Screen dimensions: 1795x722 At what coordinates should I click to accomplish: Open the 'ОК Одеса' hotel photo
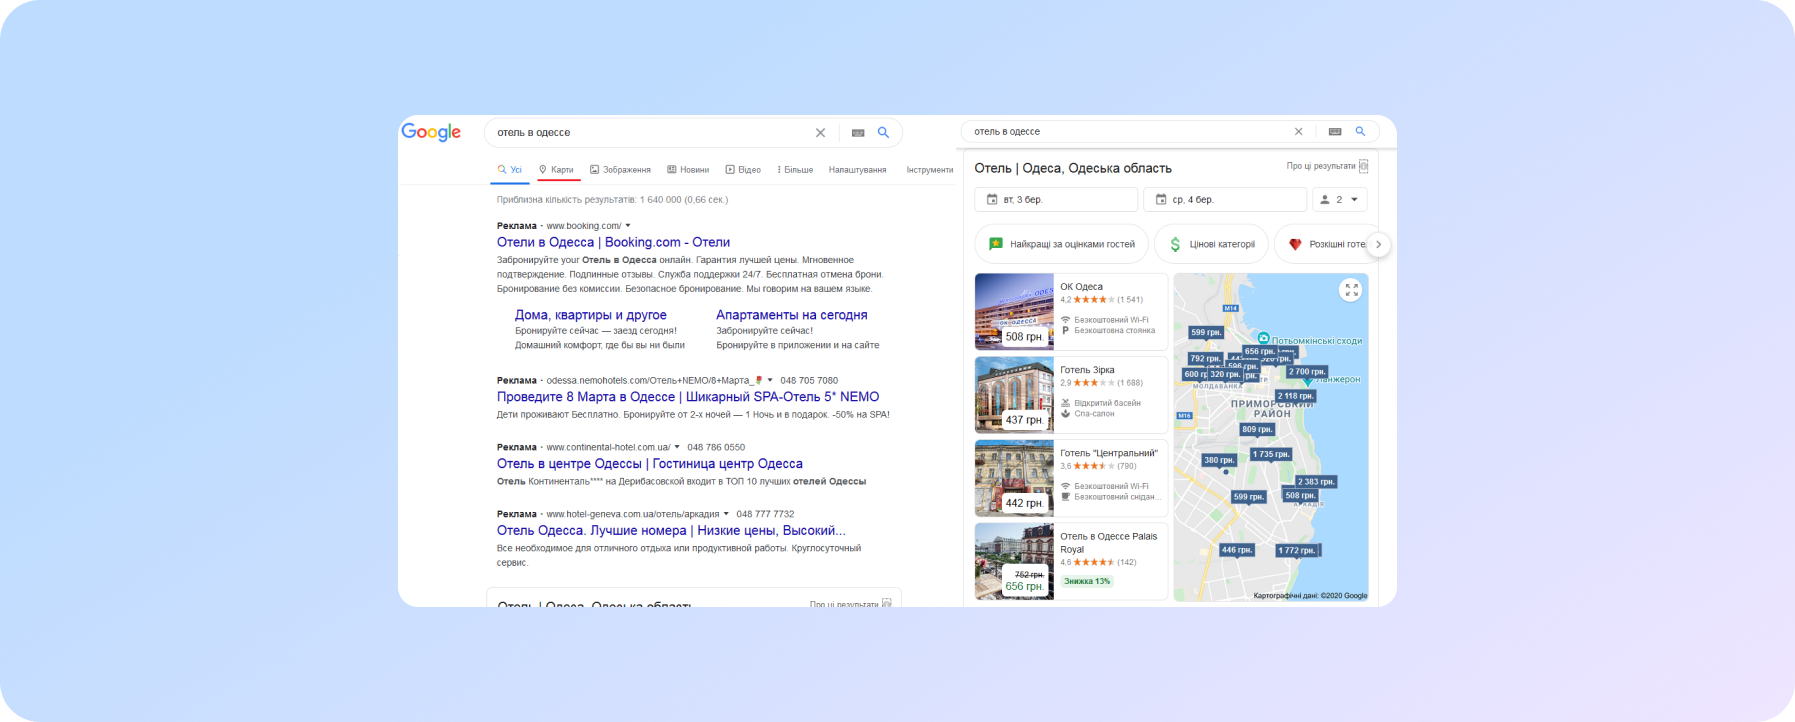[1014, 311]
